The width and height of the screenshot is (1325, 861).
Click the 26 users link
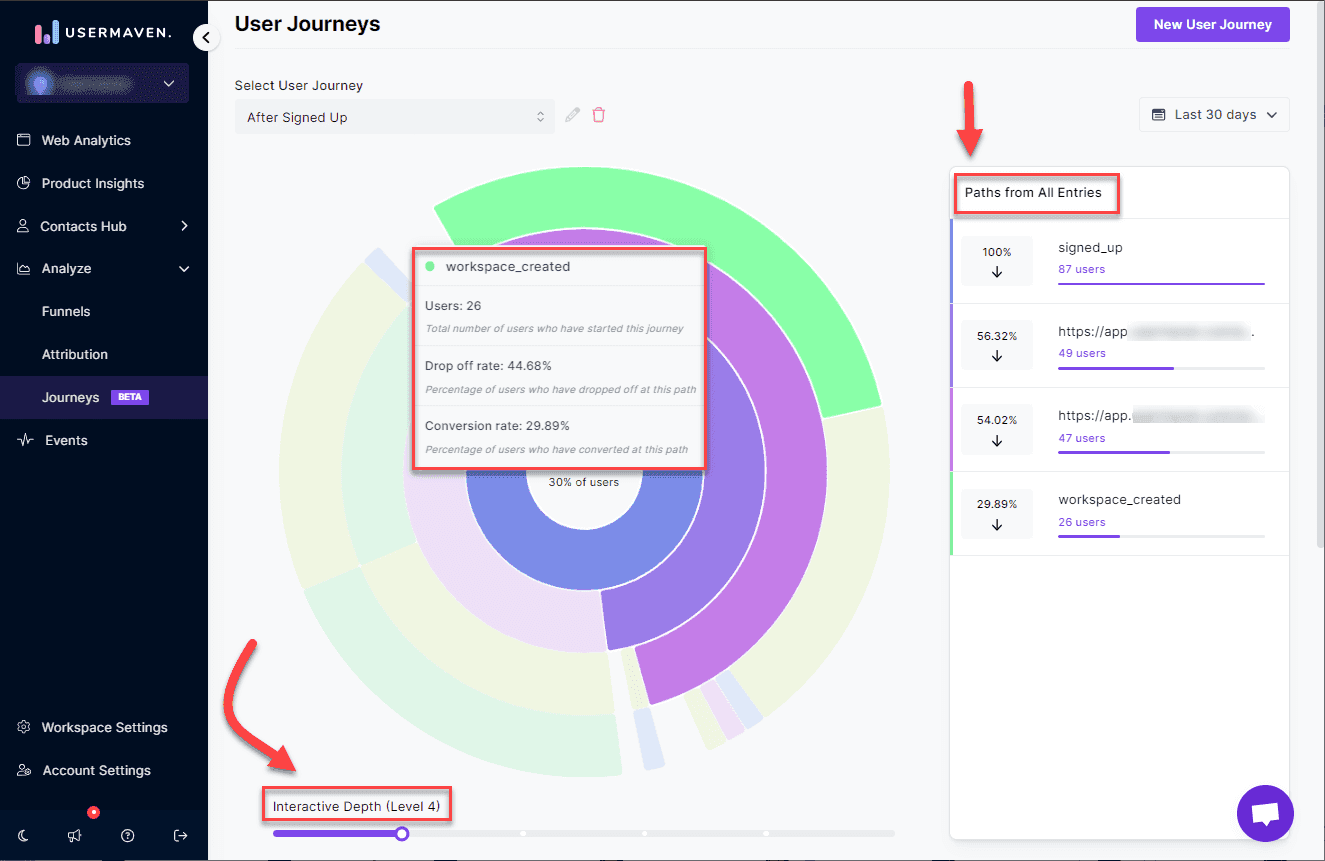click(x=1081, y=522)
